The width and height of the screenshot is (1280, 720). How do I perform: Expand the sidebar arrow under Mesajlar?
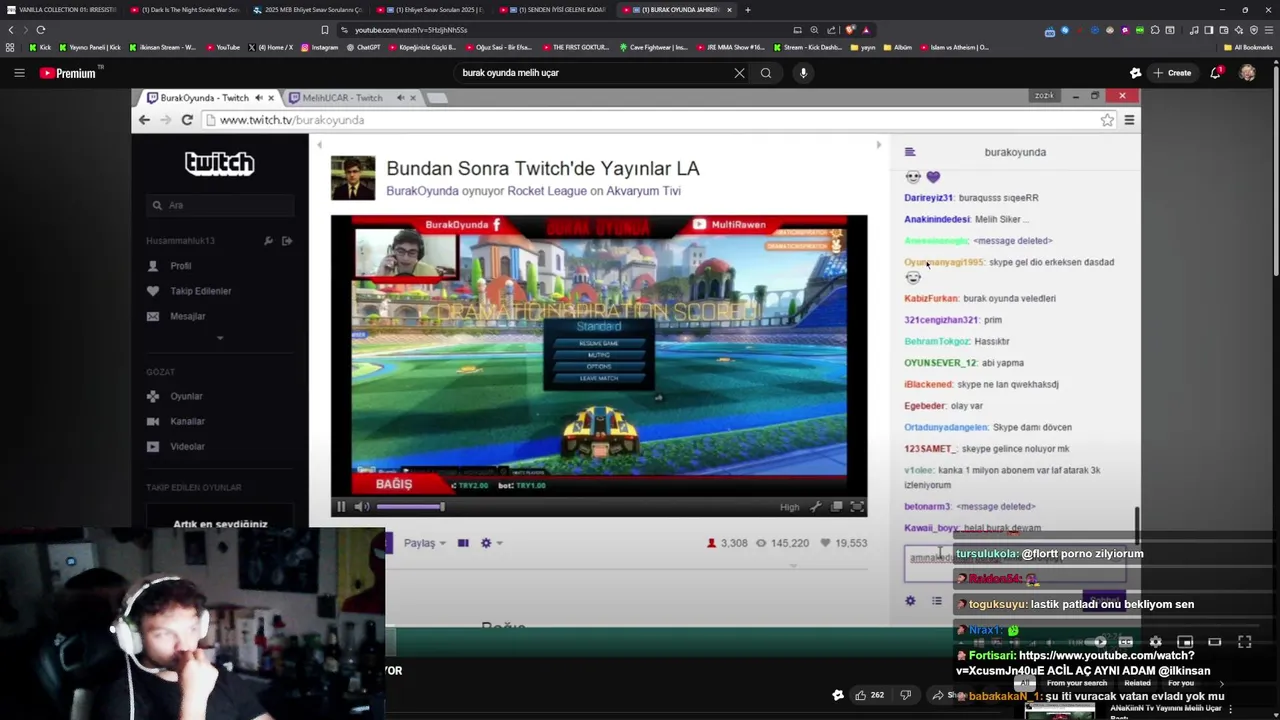click(x=220, y=337)
